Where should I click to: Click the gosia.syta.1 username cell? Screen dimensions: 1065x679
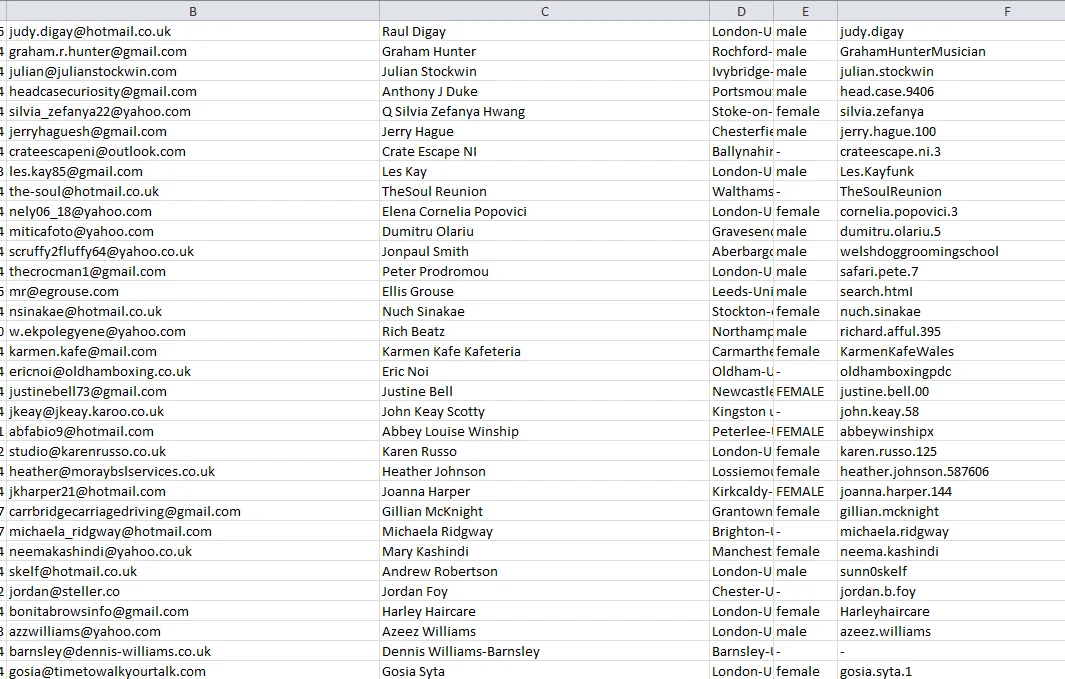tap(876, 671)
